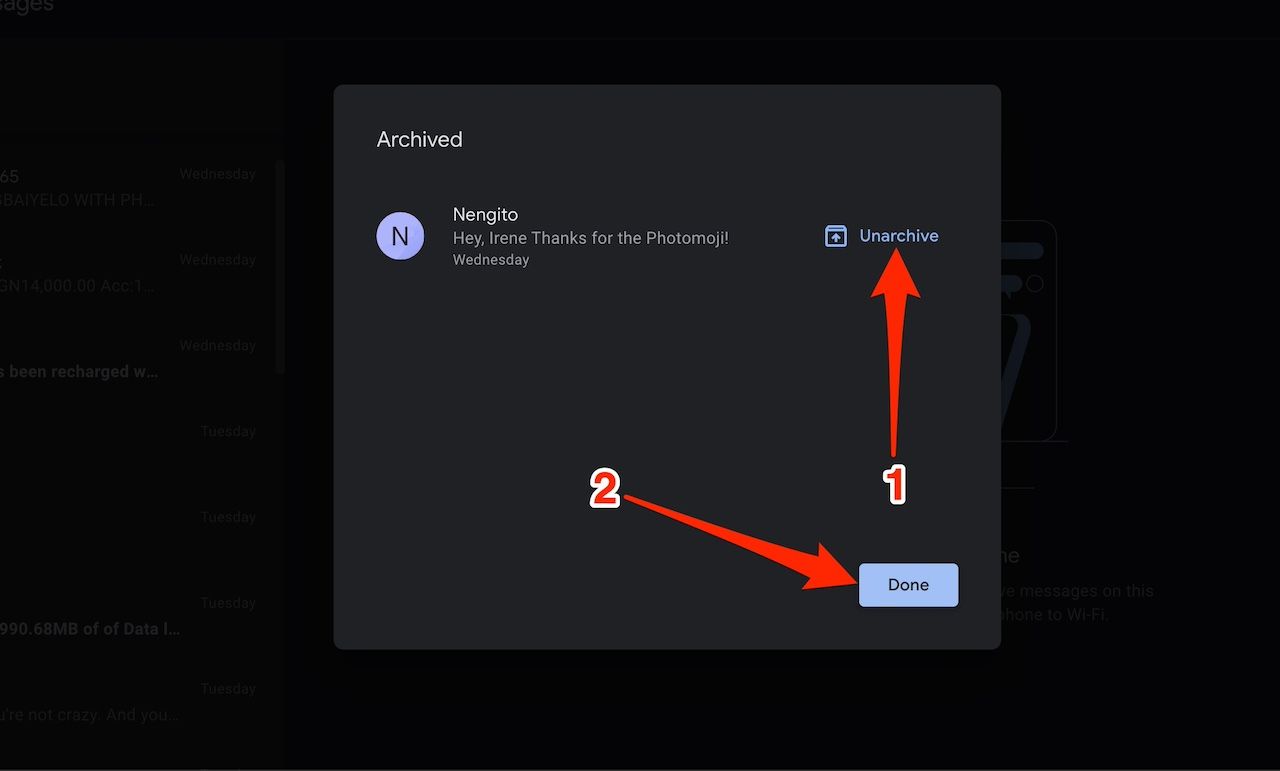
Task: Select the purple N avatar for Nengito
Action: click(x=400, y=237)
